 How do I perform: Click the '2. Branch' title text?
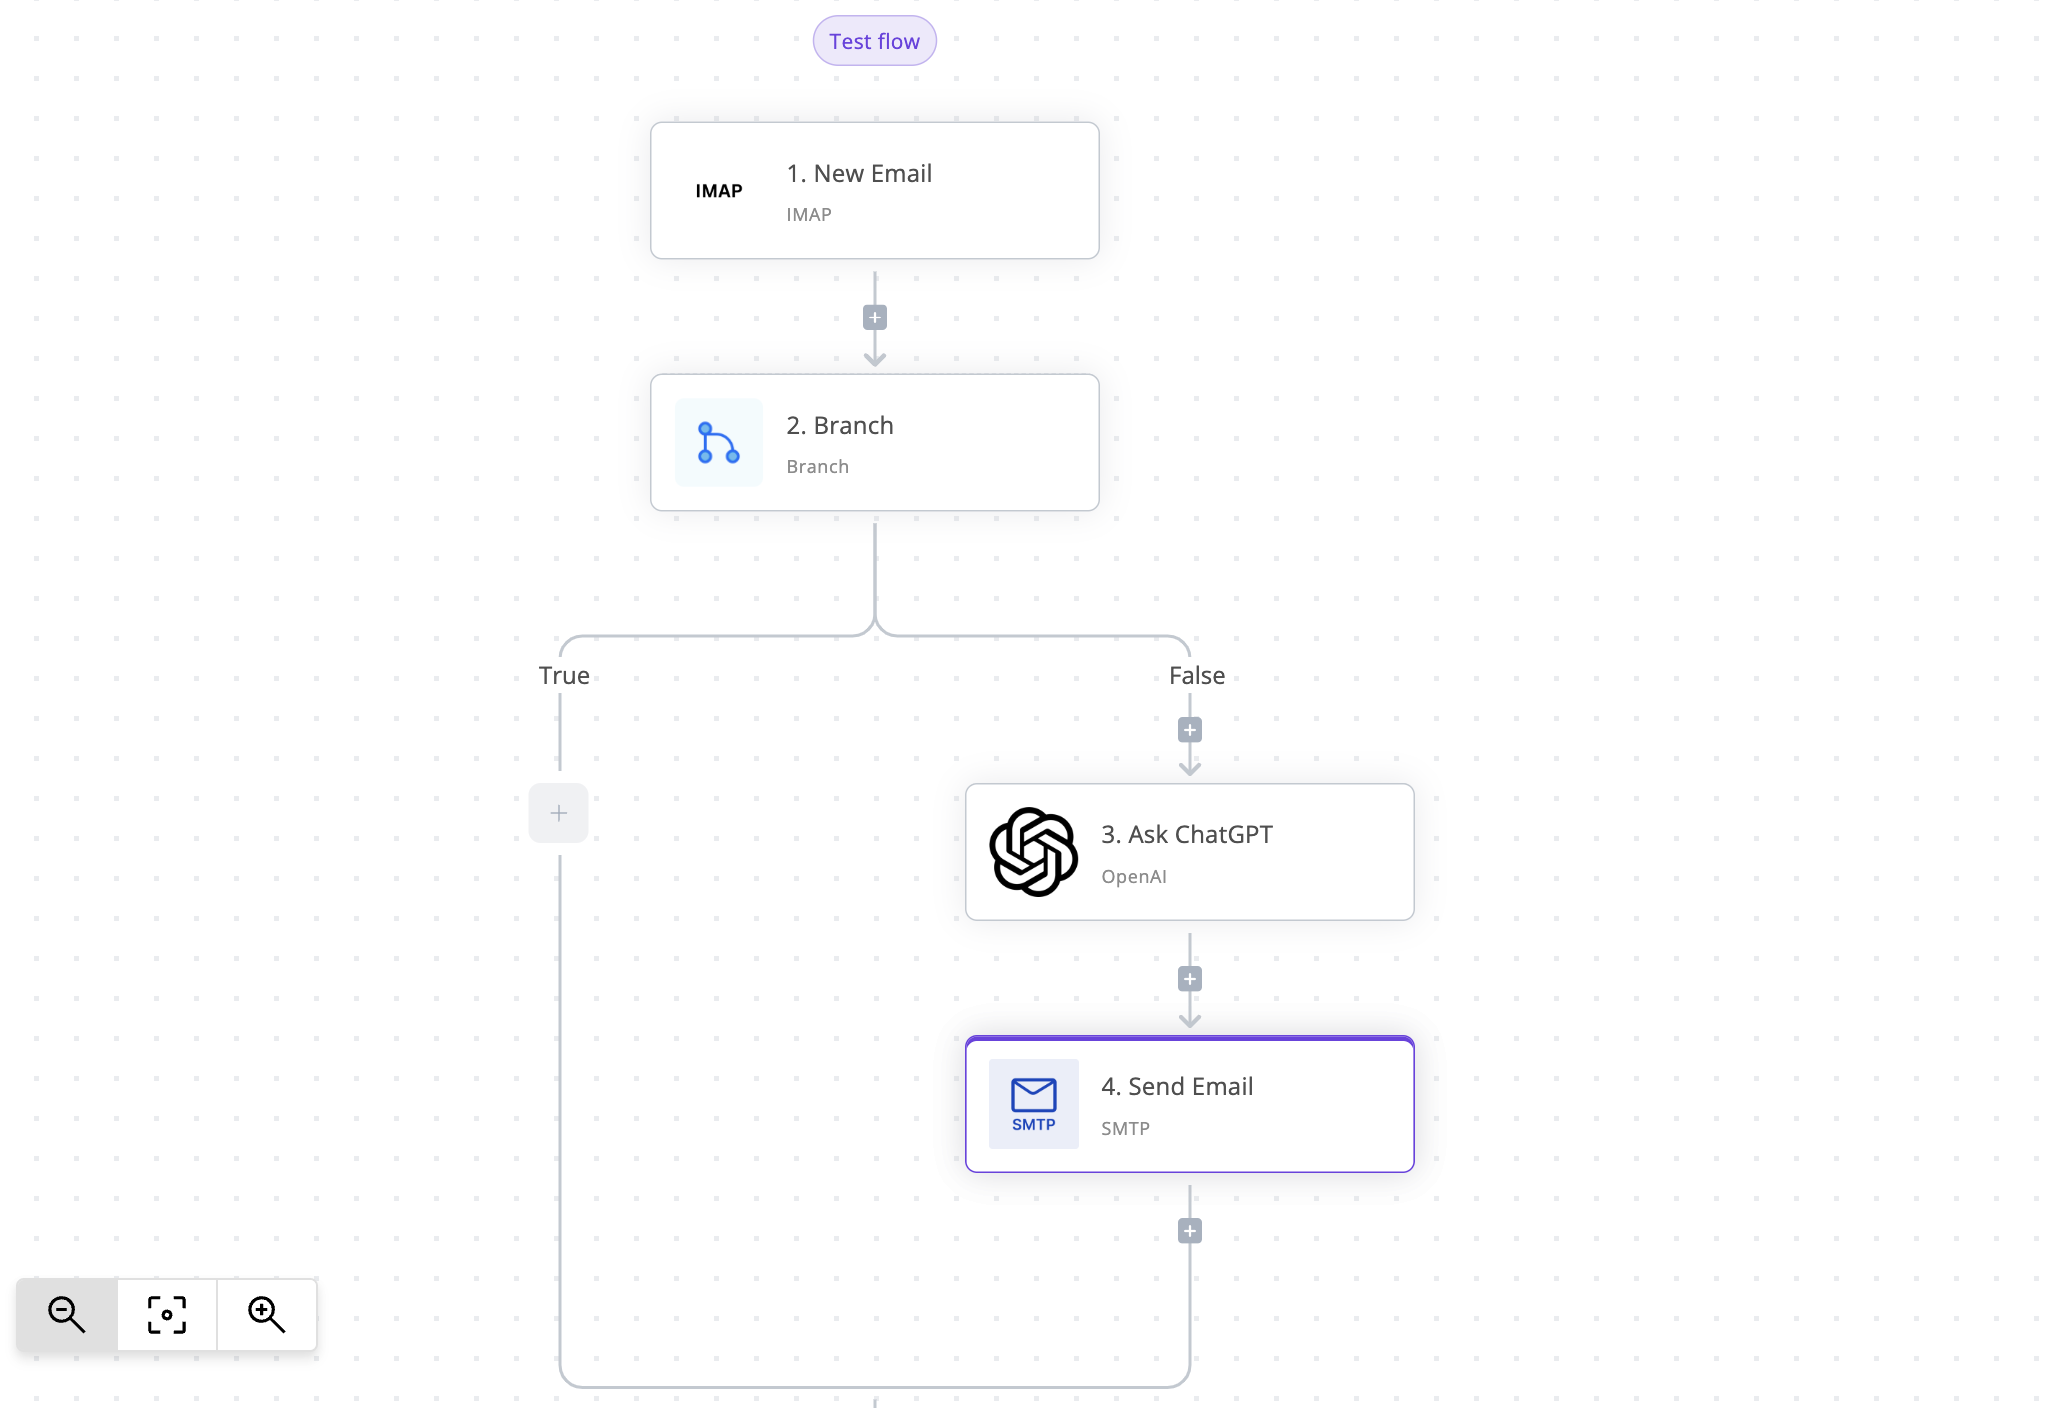840,426
